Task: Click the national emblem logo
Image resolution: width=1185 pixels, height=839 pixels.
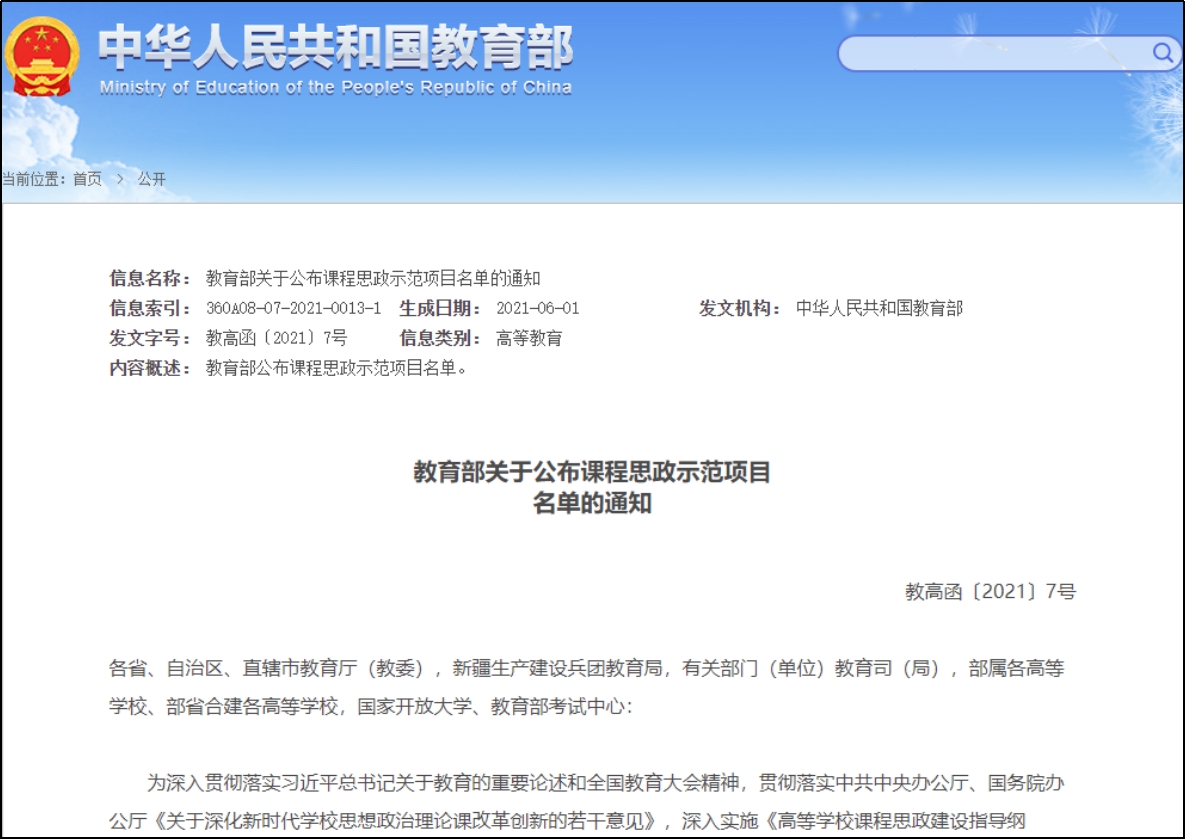Action: pyautogui.click(x=42, y=57)
